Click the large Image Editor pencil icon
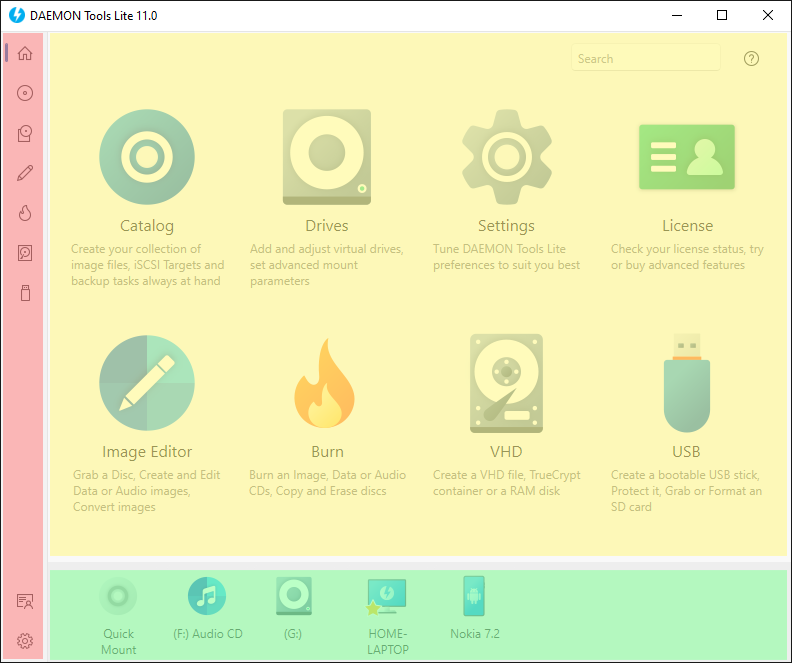Image resolution: width=792 pixels, height=663 pixels. click(x=147, y=383)
